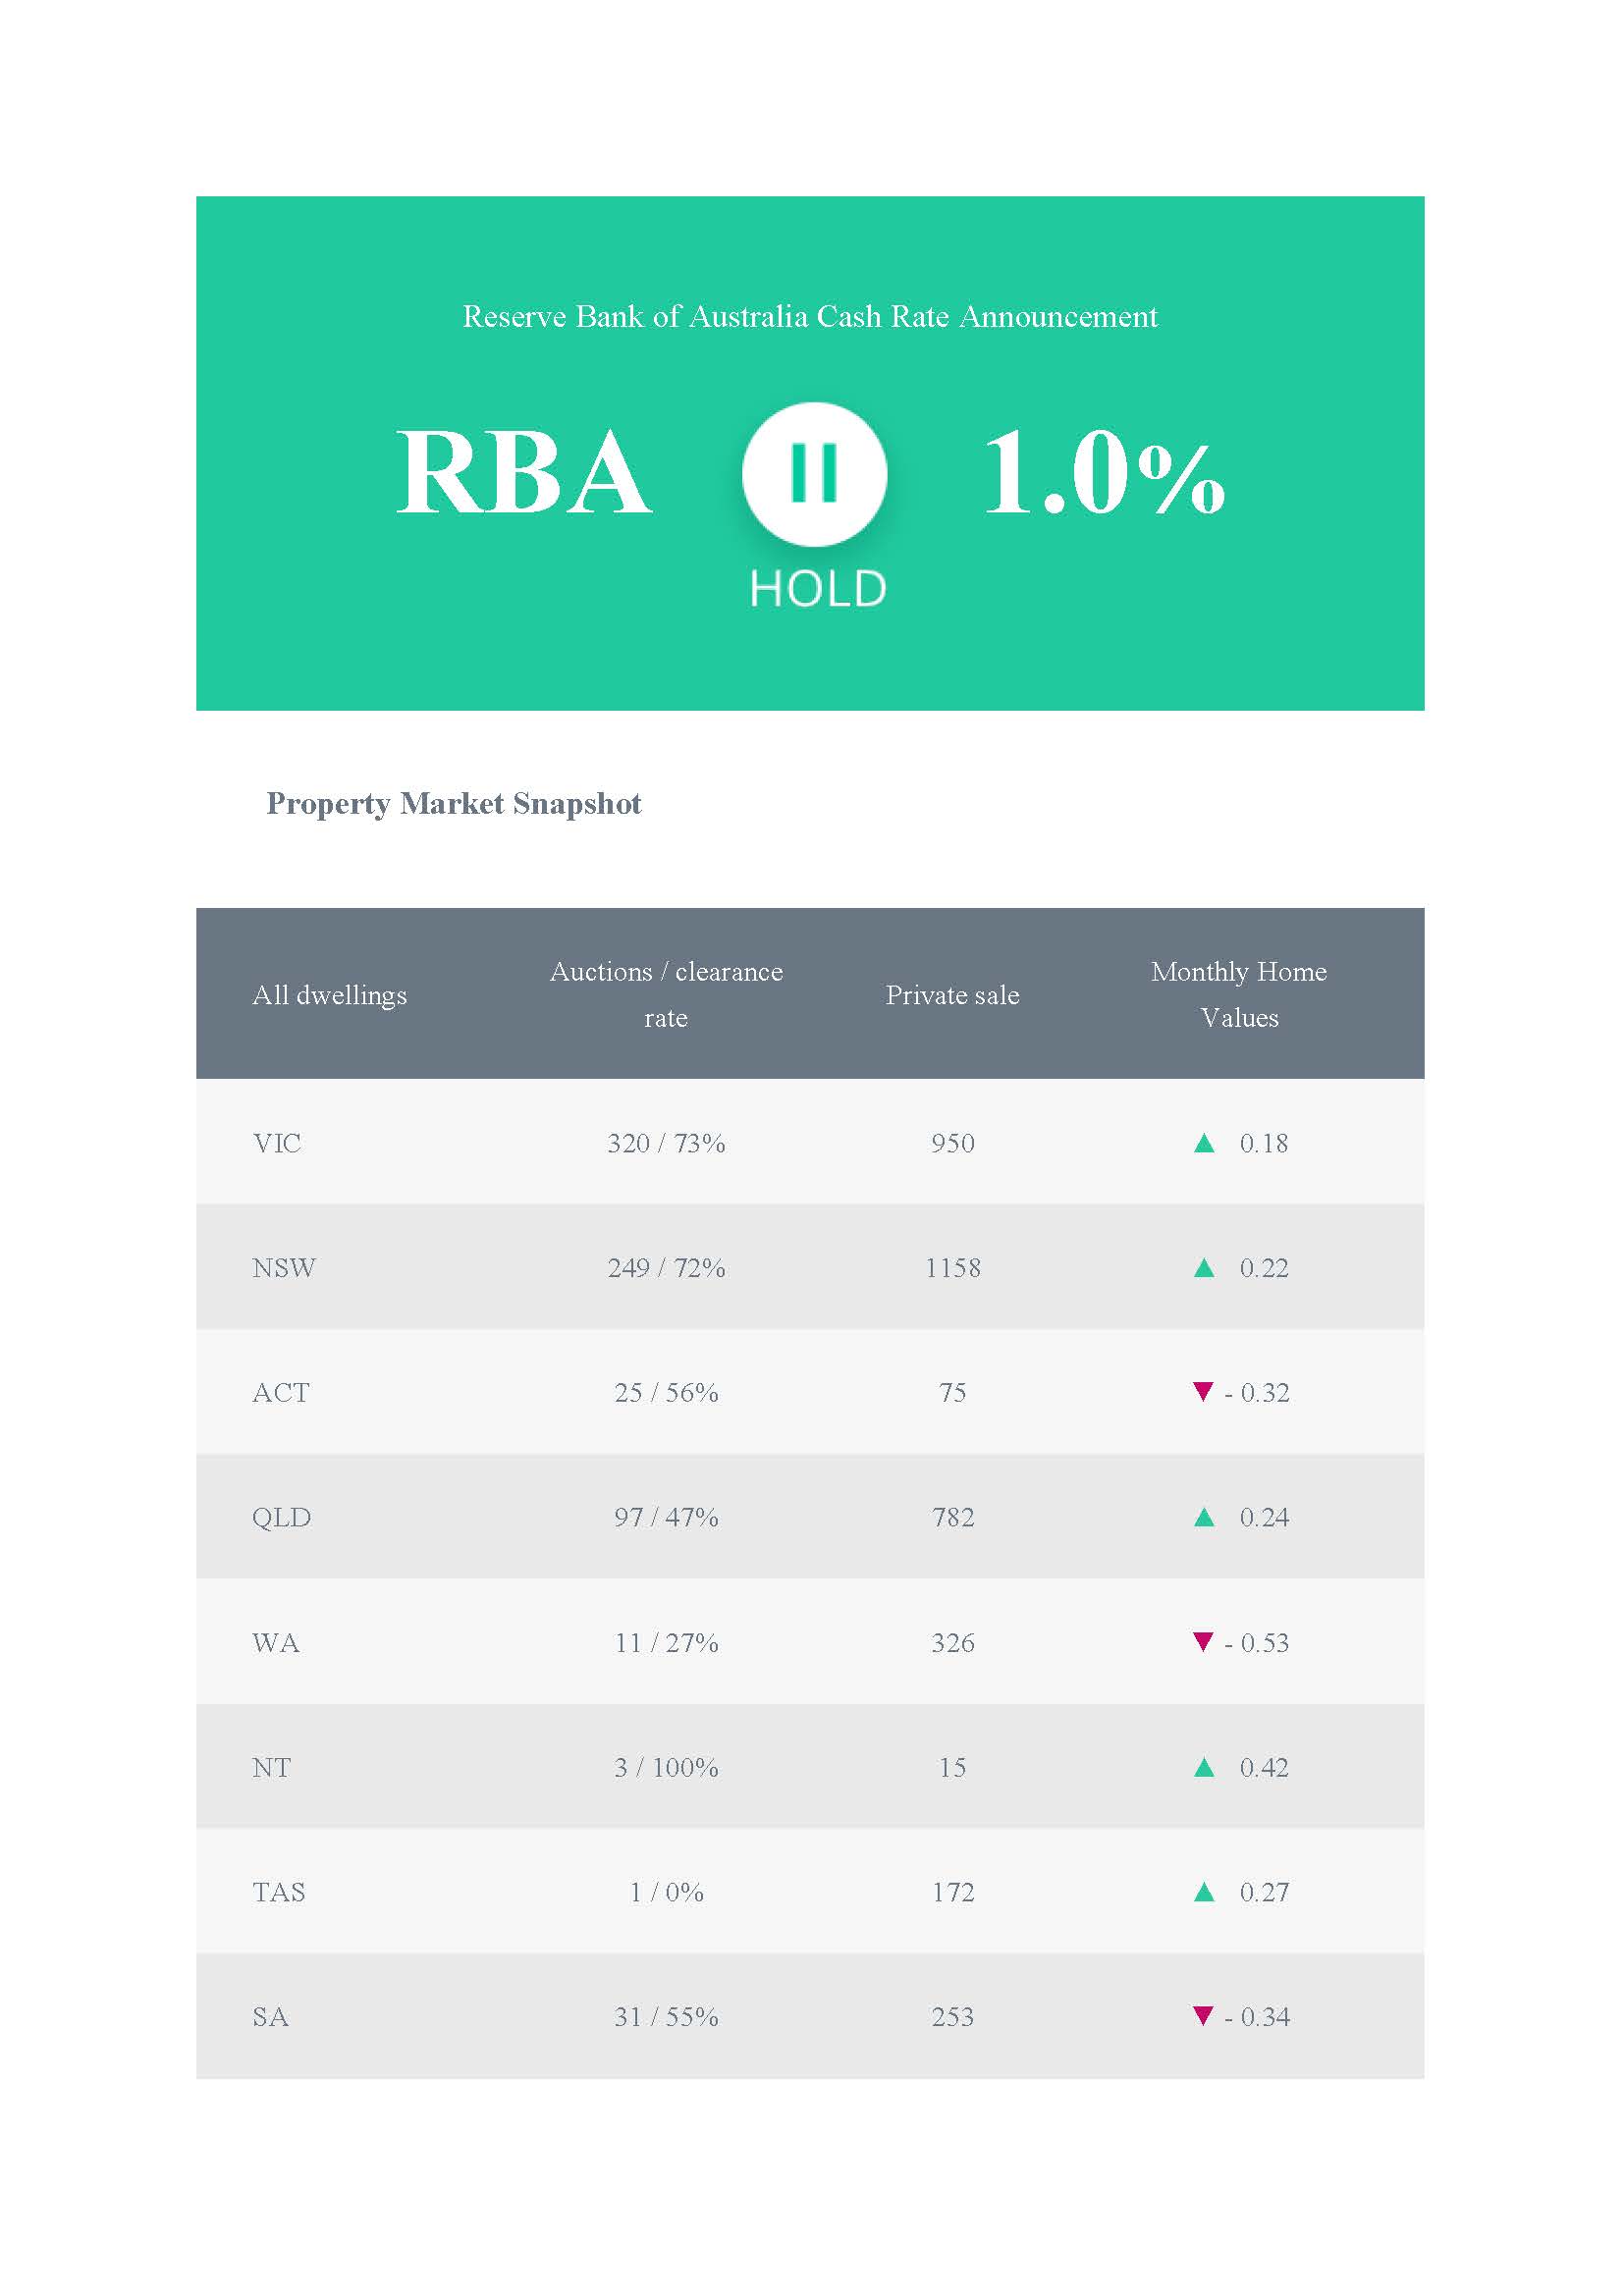Click the Reserve Bank of Australia announcement title
Image resolution: width=1624 pixels, height=2296 pixels.
810,317
